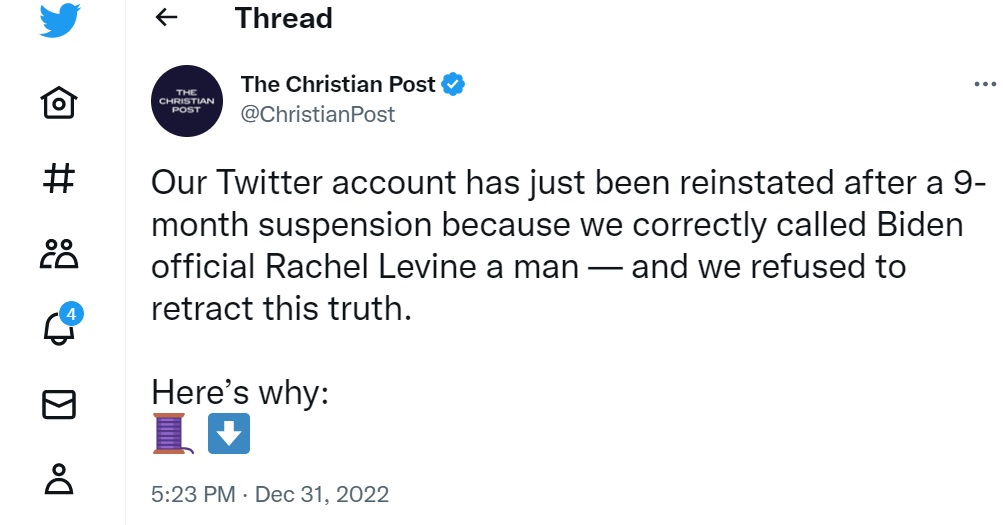Open the @ChristianPost handle link
Viewport: 1003px width, 525px height.
click(x=318, y=114)
